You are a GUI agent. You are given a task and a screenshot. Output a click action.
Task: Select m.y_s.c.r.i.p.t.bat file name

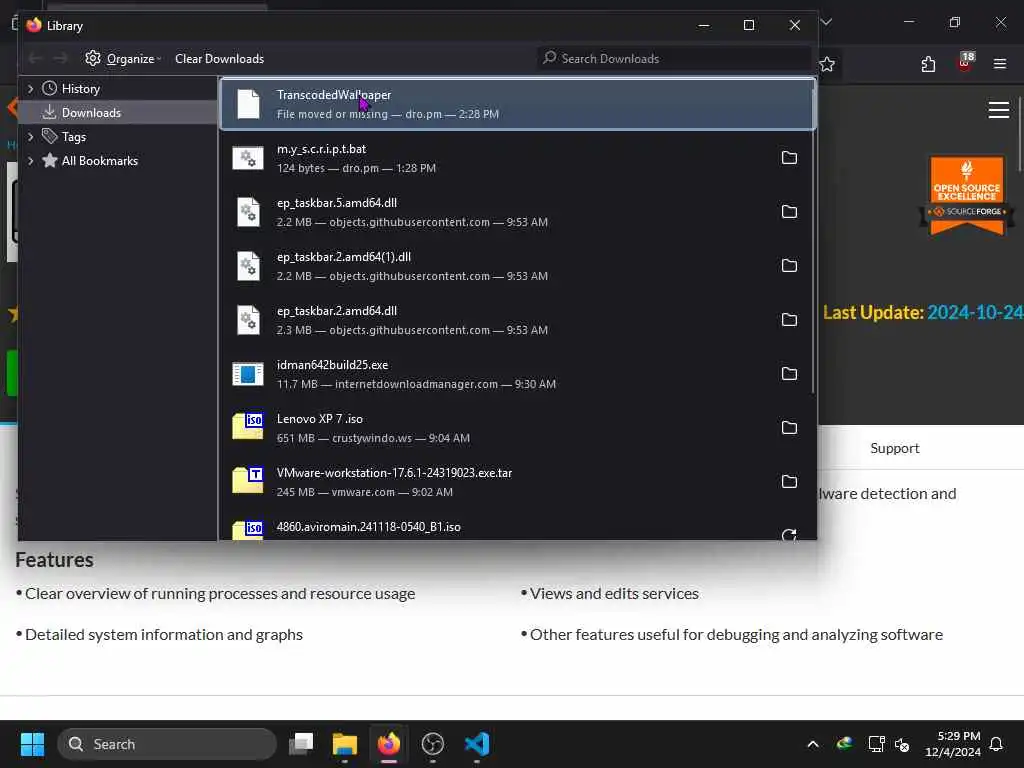click(x=321, y=149)
